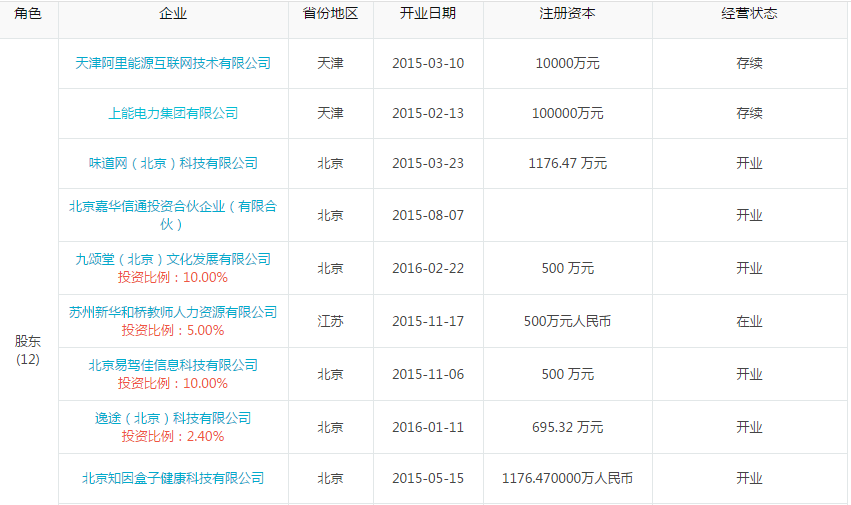Screen dimensions: 851x505
Task: Open 北京嘉华信通投资合伙企业 link
Action: tap(173, 215)
